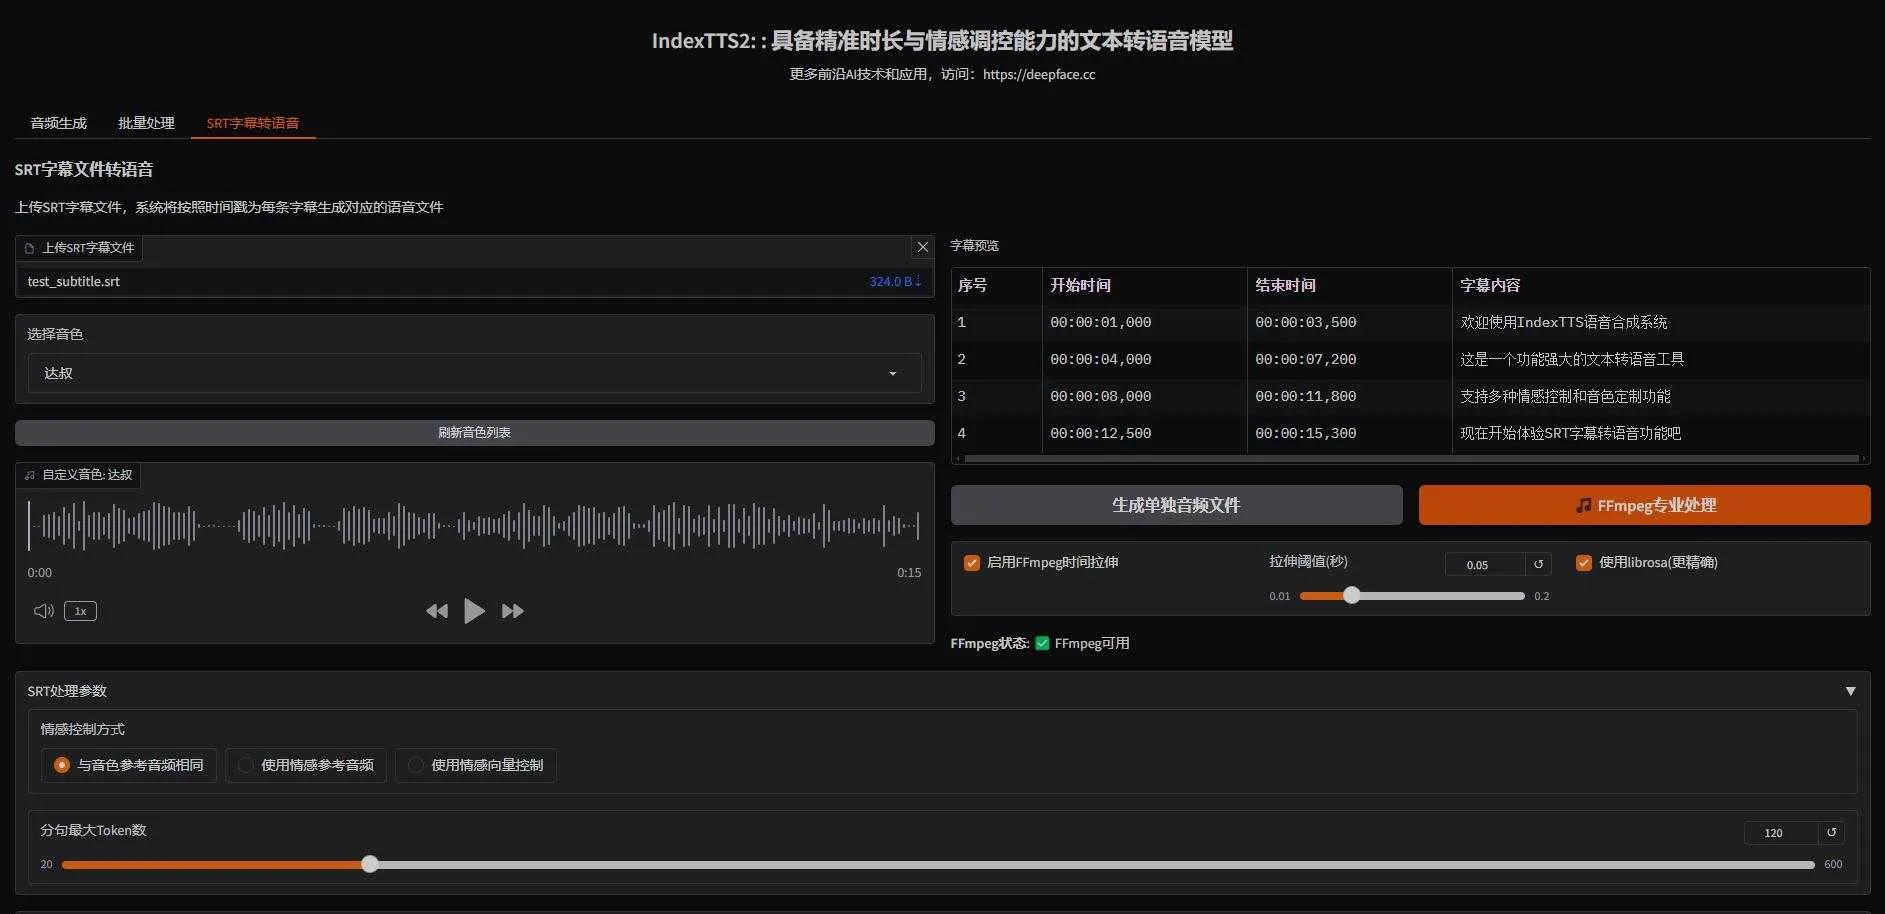The height and width of the screenshot is (914, 1885).
Task: Reset the stretch threshold value to default
Action: pyautogui.click(x=1538, y=564)
